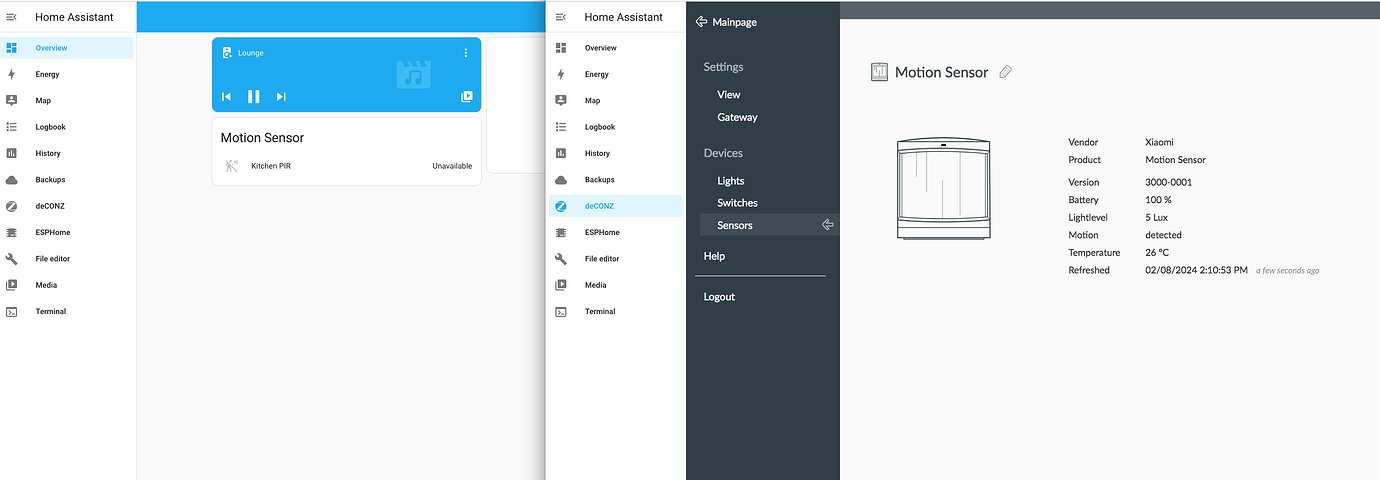
Task: Skip to next track on Lounge player
Action: tap(281, 96)
